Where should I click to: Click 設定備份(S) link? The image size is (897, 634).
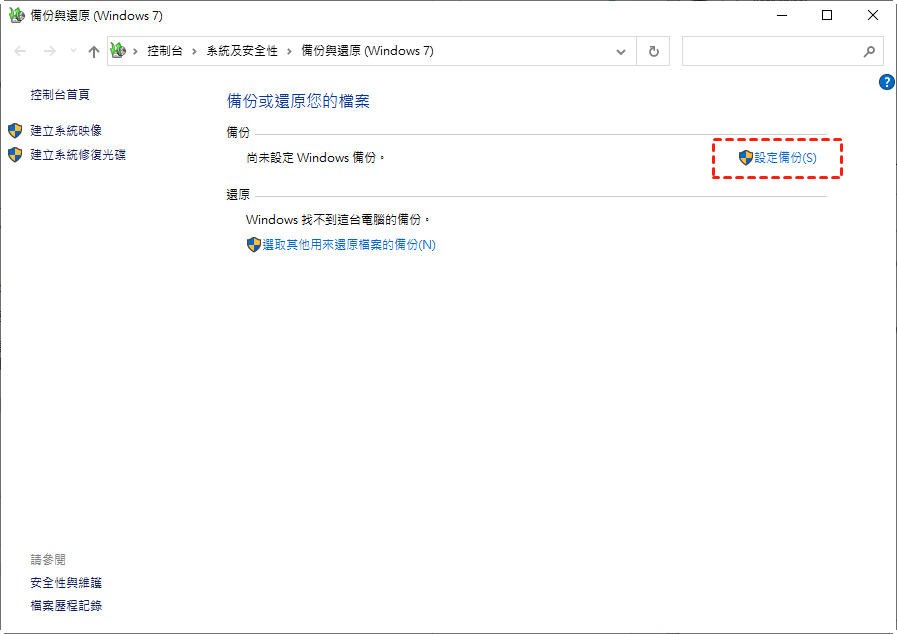[x=785, y=158]
